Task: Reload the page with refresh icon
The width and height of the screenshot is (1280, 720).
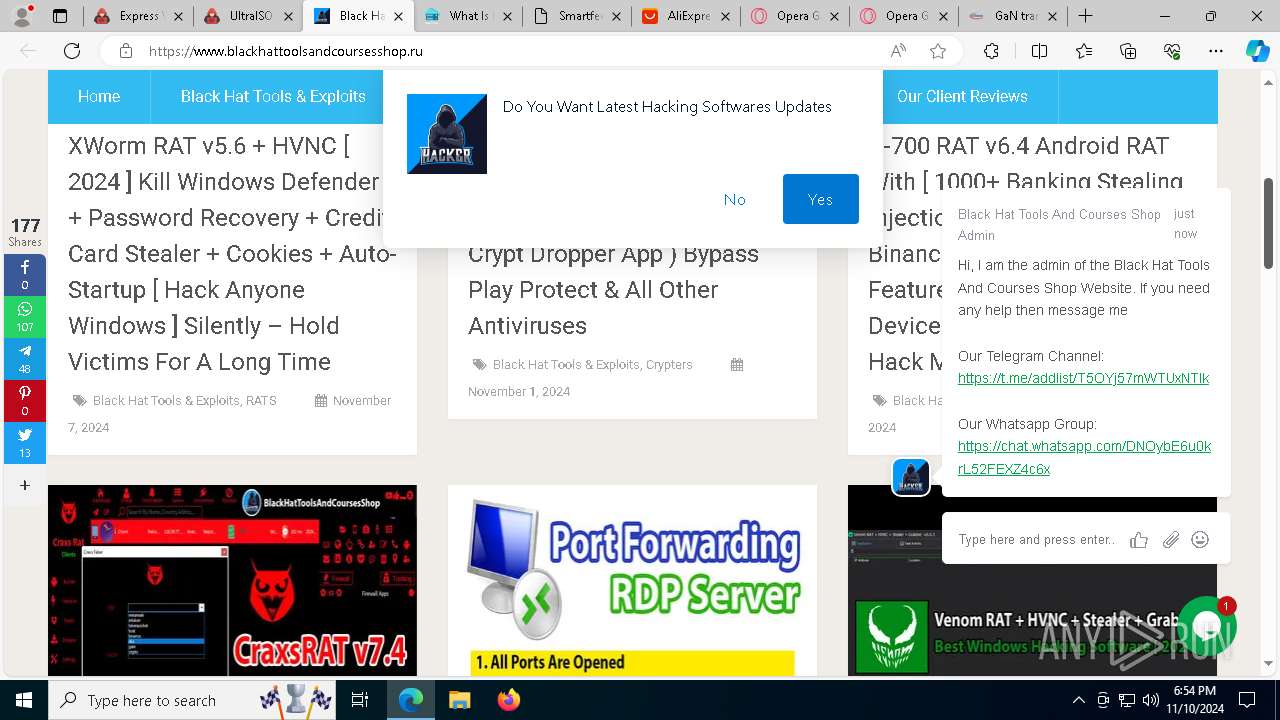Action: click(x=72, y=51)
